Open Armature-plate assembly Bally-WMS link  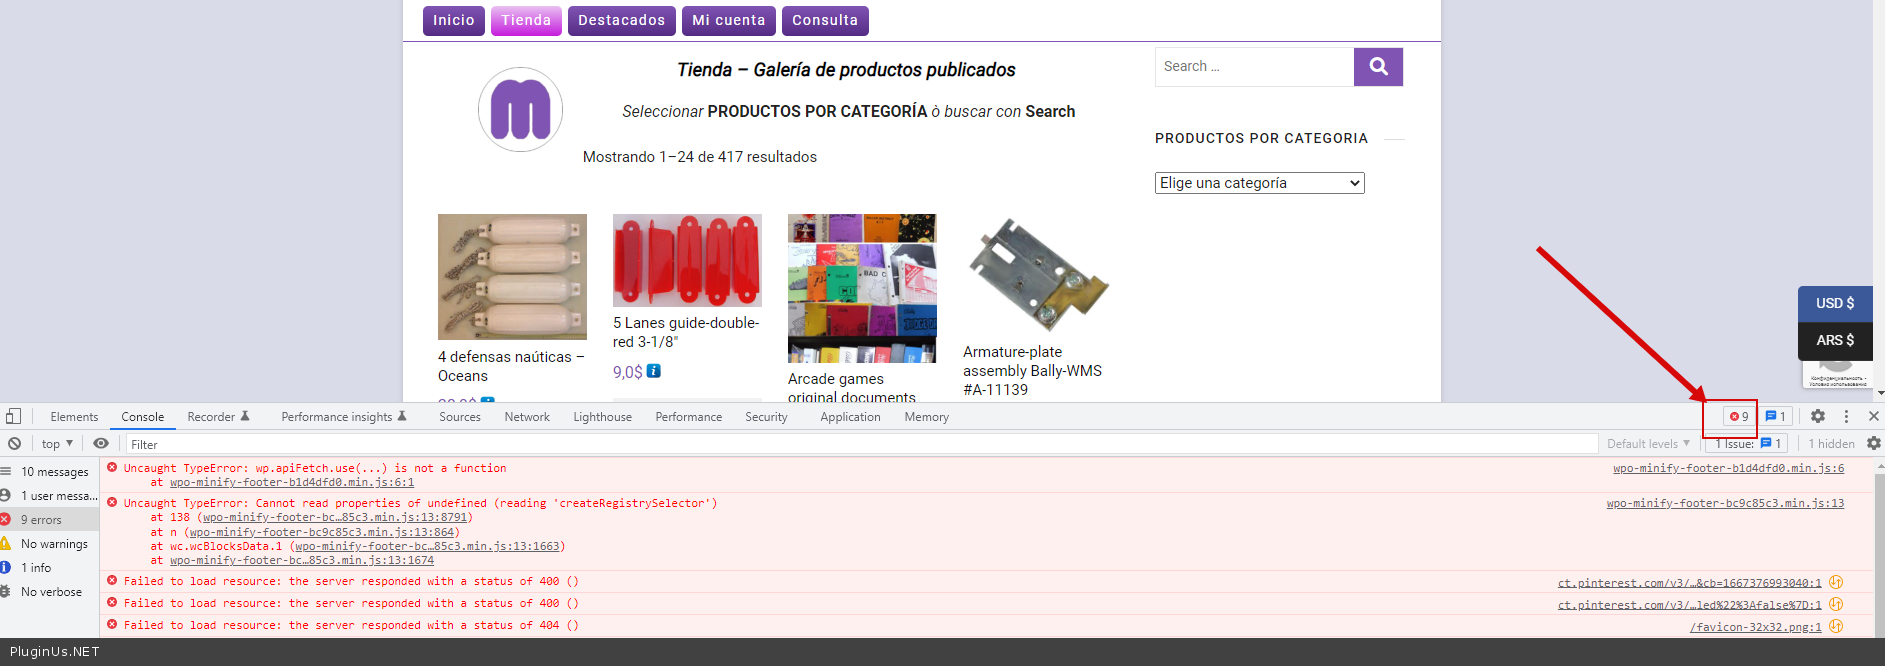pos(1032,370)
